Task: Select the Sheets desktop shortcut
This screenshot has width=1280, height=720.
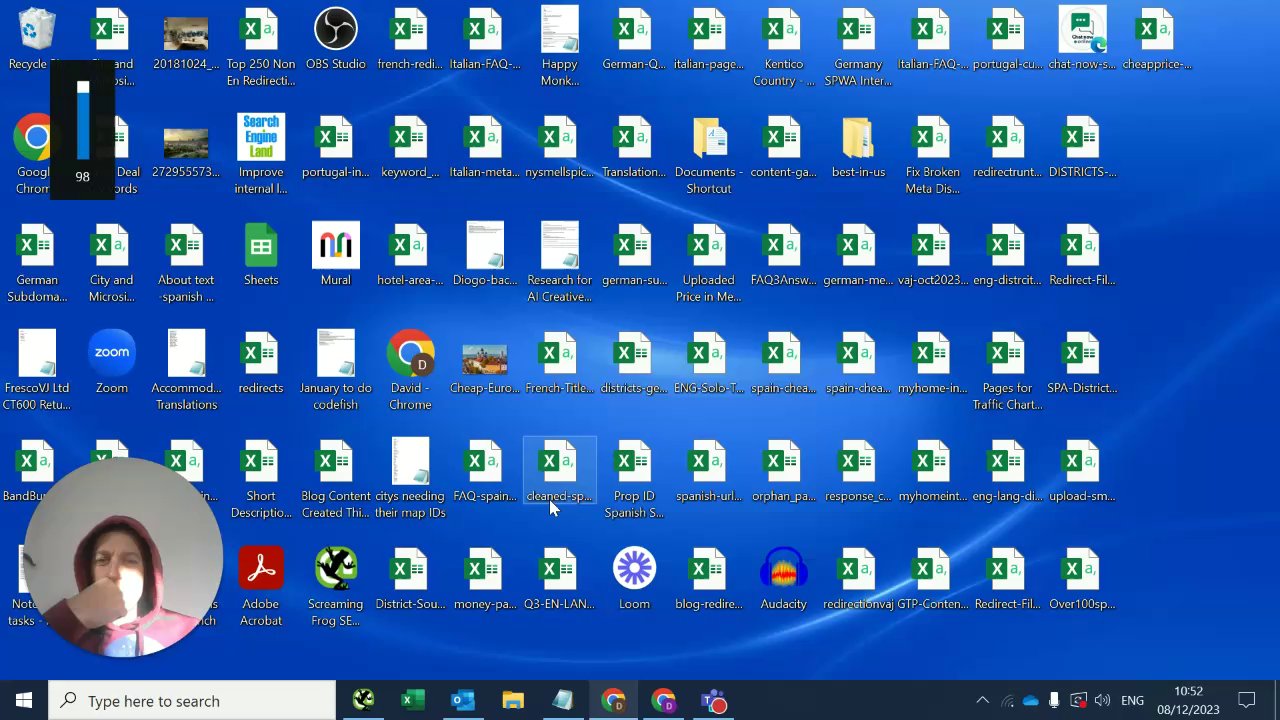Action: (x=261, y=246)
